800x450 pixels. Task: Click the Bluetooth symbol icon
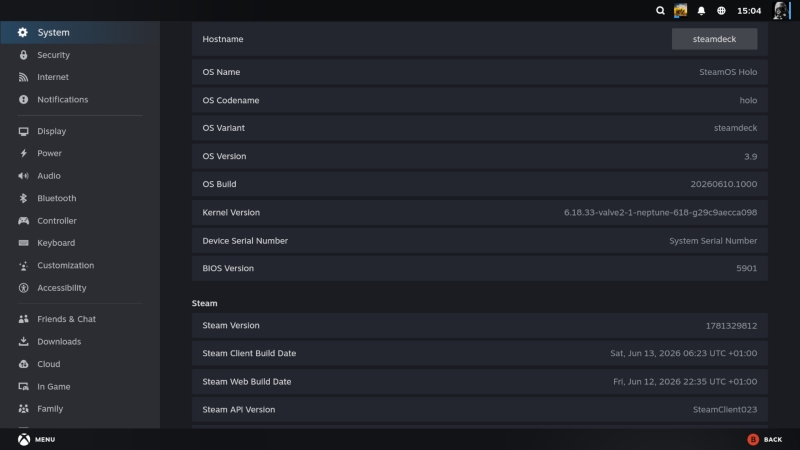(23, 198)
